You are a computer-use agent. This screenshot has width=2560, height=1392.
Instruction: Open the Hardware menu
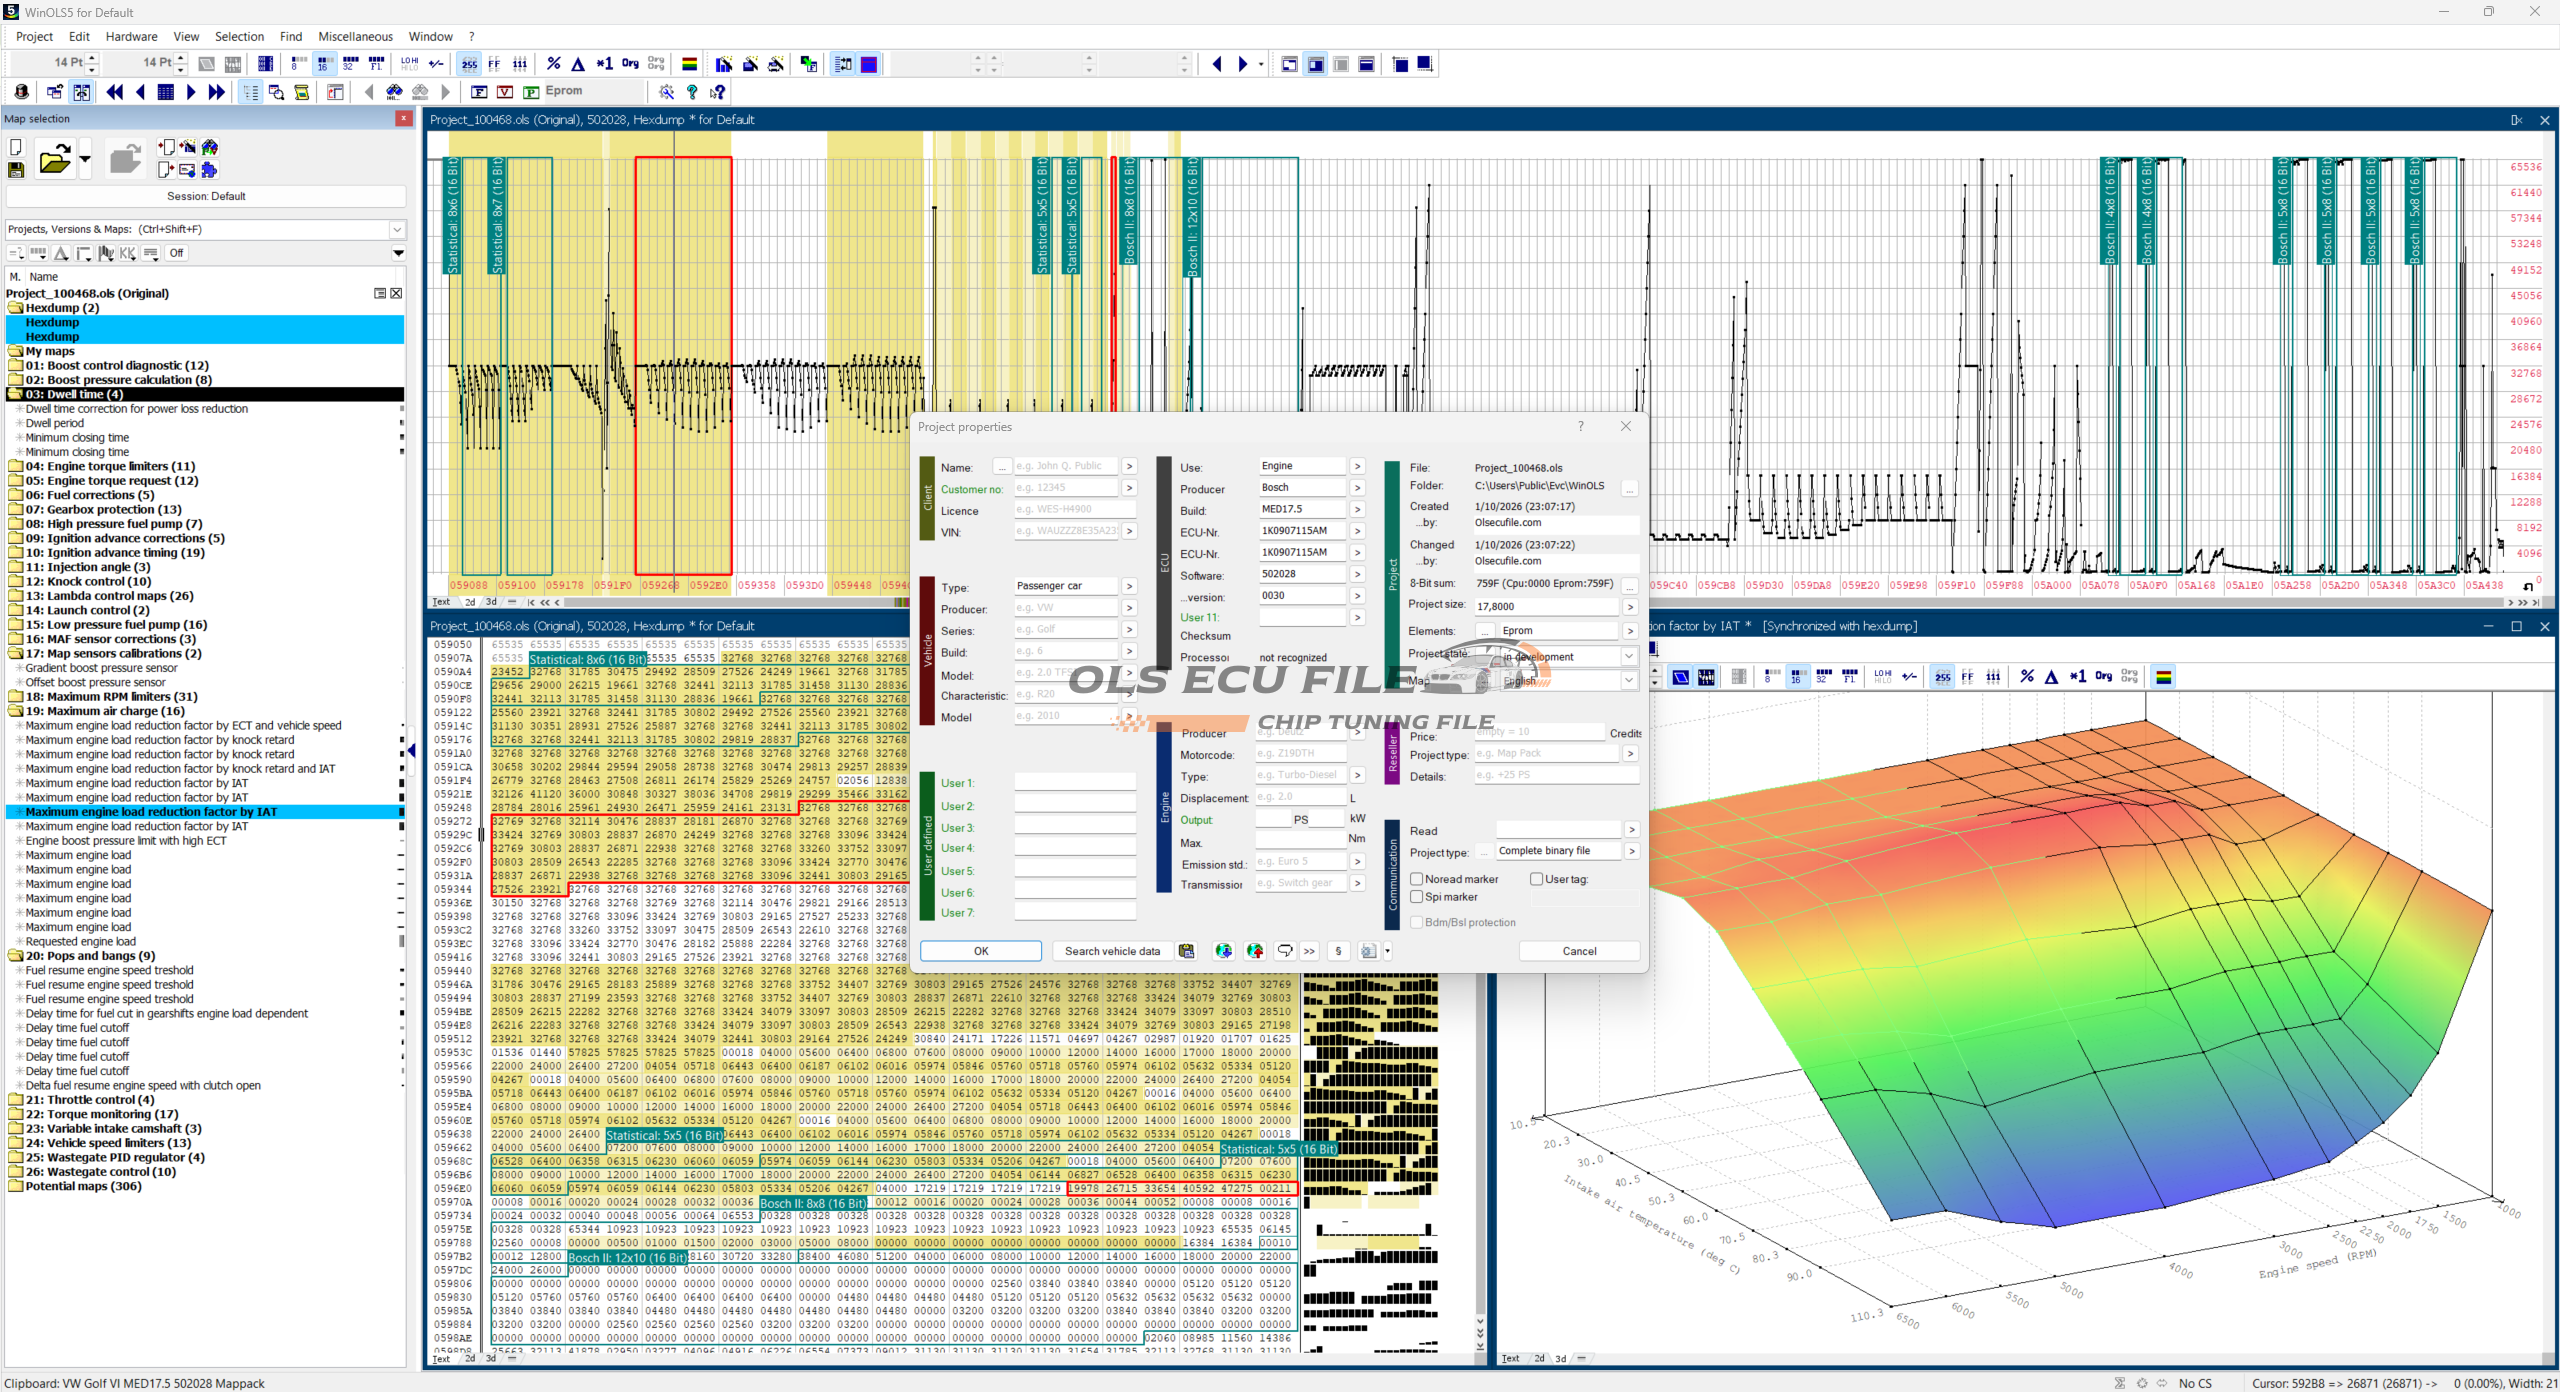[131, 37]
